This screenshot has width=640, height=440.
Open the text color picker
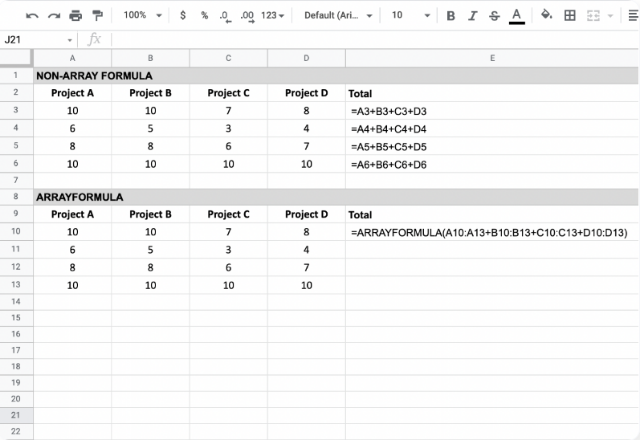516,16
